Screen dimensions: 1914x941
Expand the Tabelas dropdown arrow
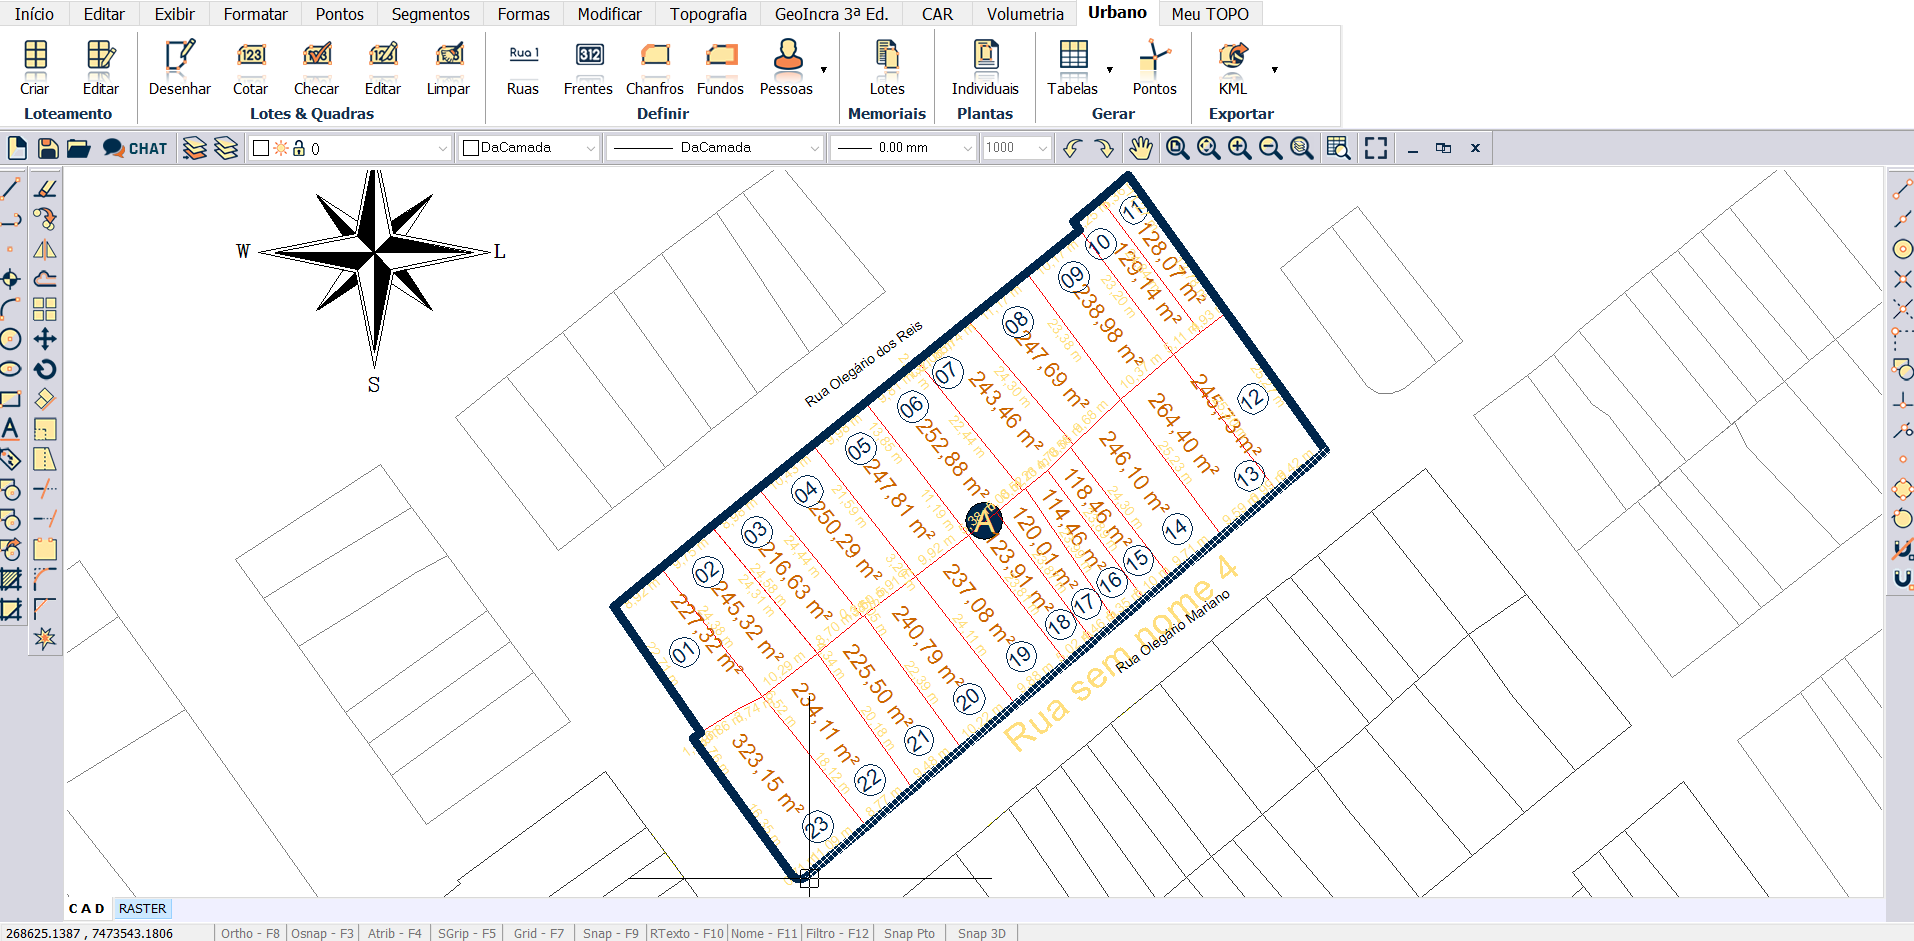pos(1110,70)
